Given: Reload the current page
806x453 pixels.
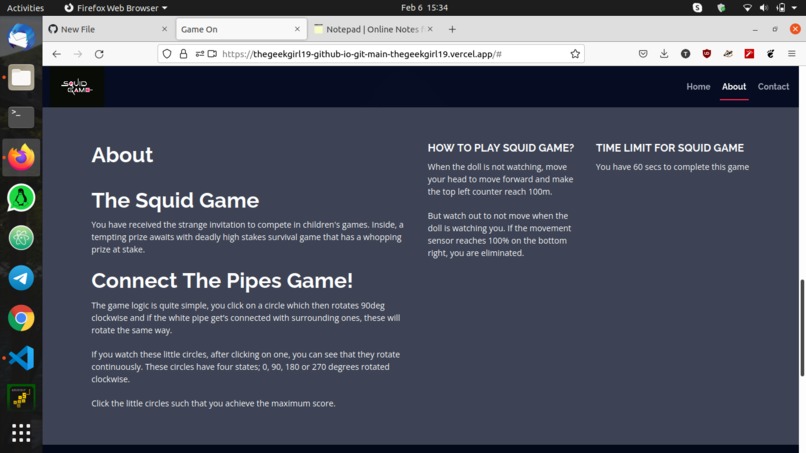Looking at the screenshot, I should click(x=99, y=54).
